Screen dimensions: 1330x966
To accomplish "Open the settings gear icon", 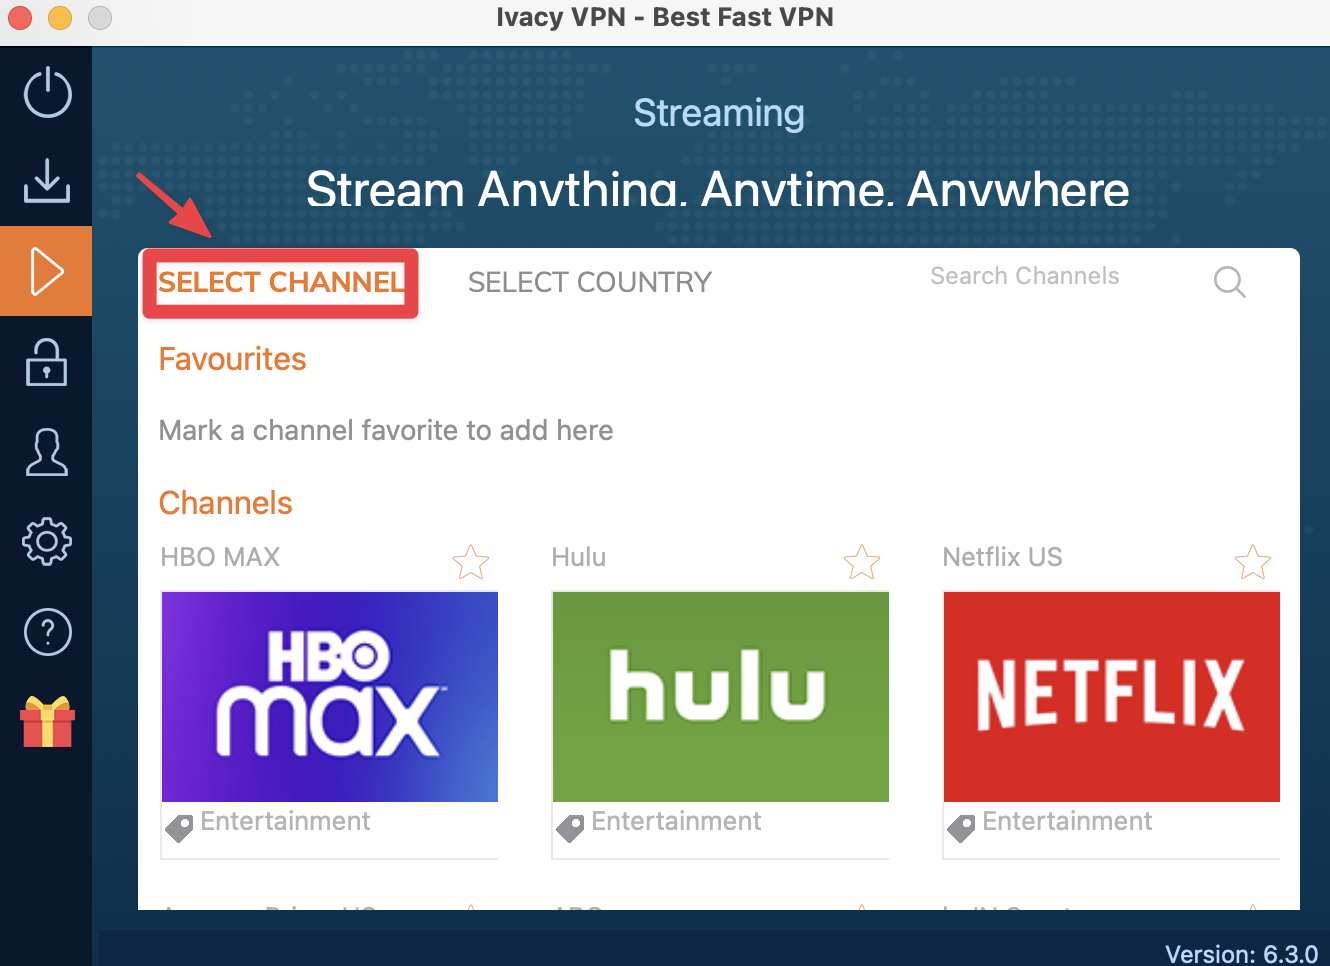I will tap(47, 542).
